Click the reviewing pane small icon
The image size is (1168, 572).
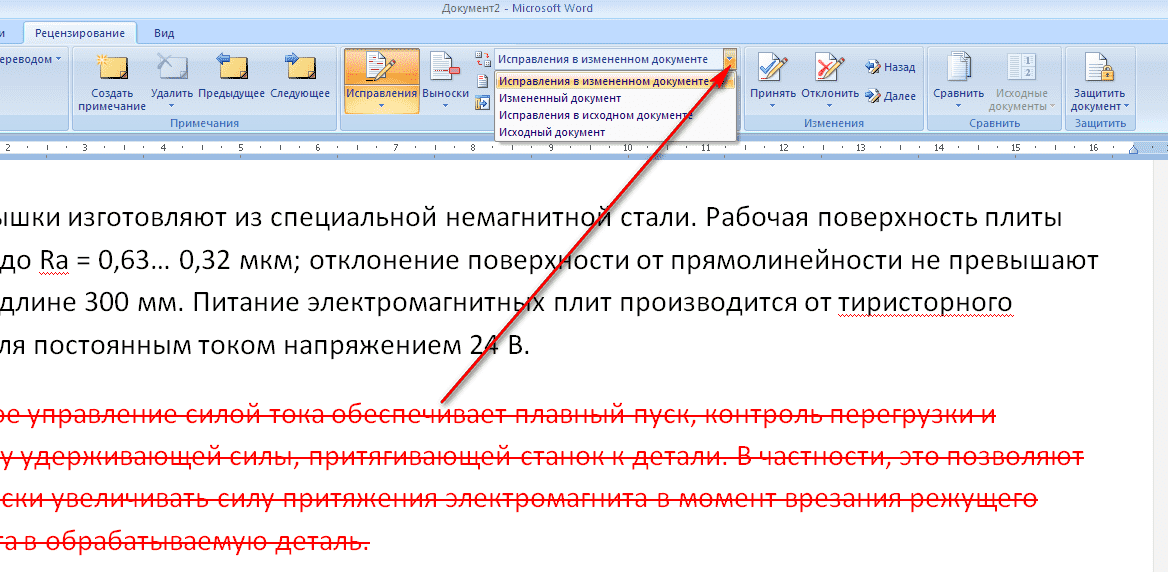[x=483, y=102]
